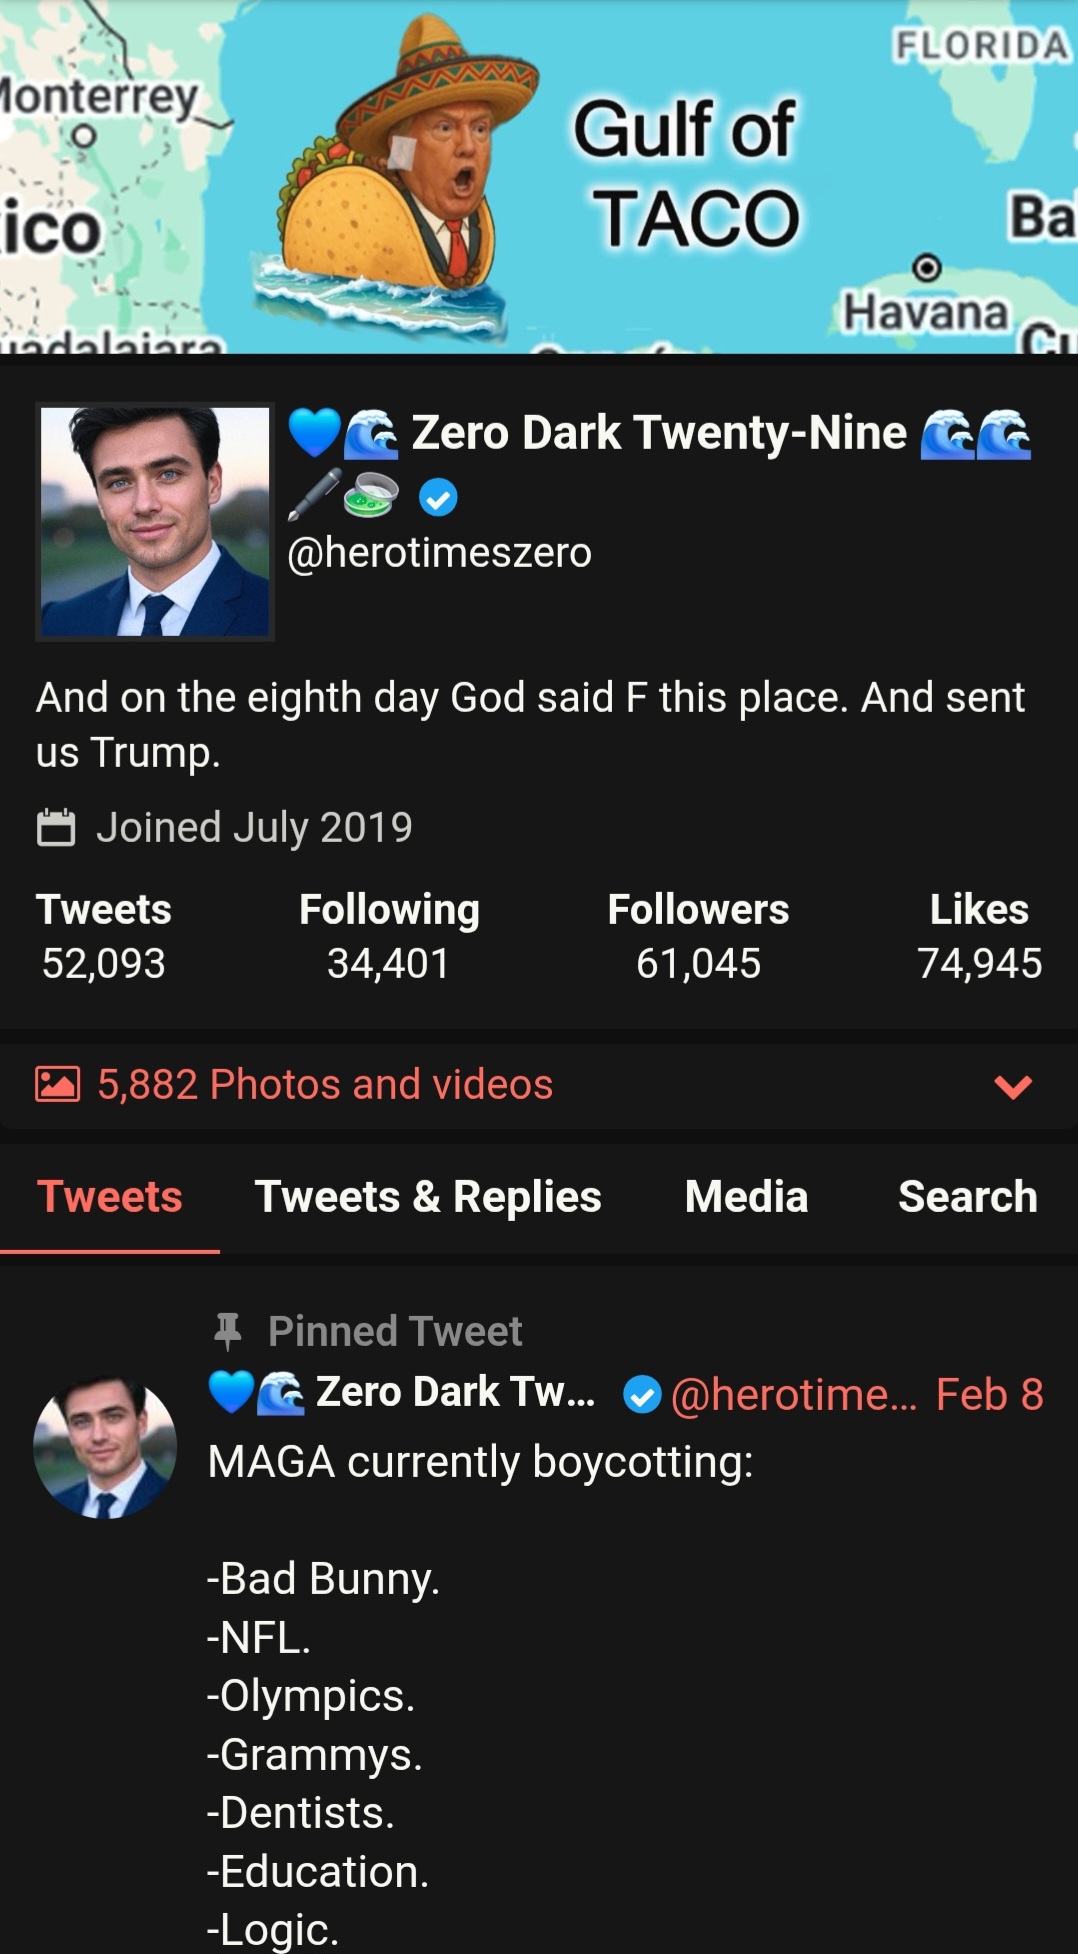Open the Likes count 74,945
The height and width of the screenshot is (1954, 1078).
pyautogui.click(x=979, y=936)
